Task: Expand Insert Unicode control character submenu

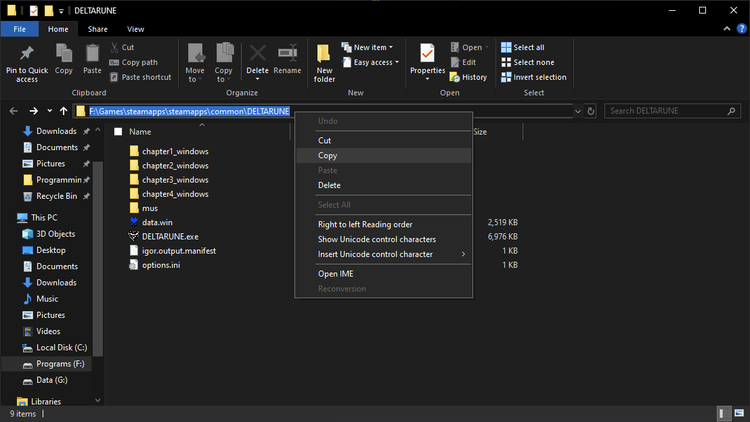Action: [384, 254]
